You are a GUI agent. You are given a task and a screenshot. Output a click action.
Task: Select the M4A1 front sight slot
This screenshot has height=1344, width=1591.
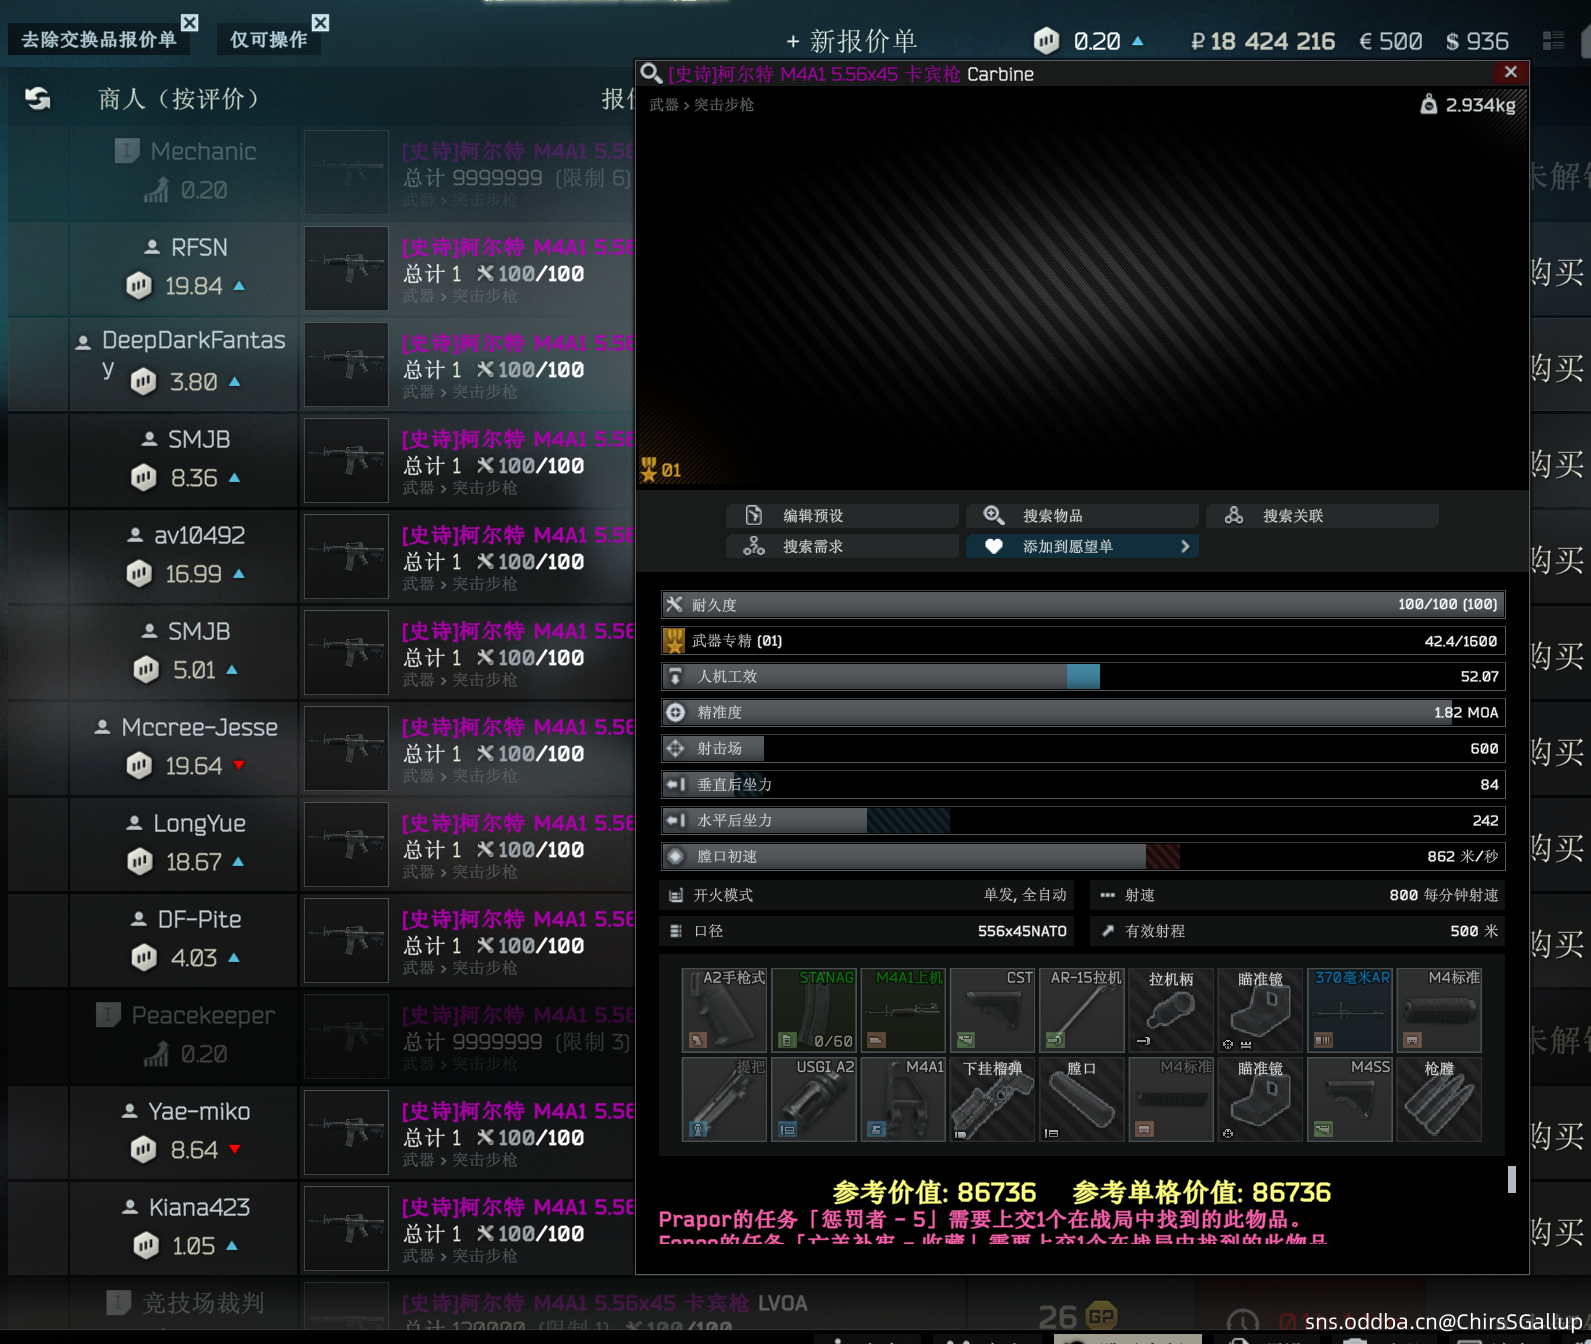coord(903,1099)
